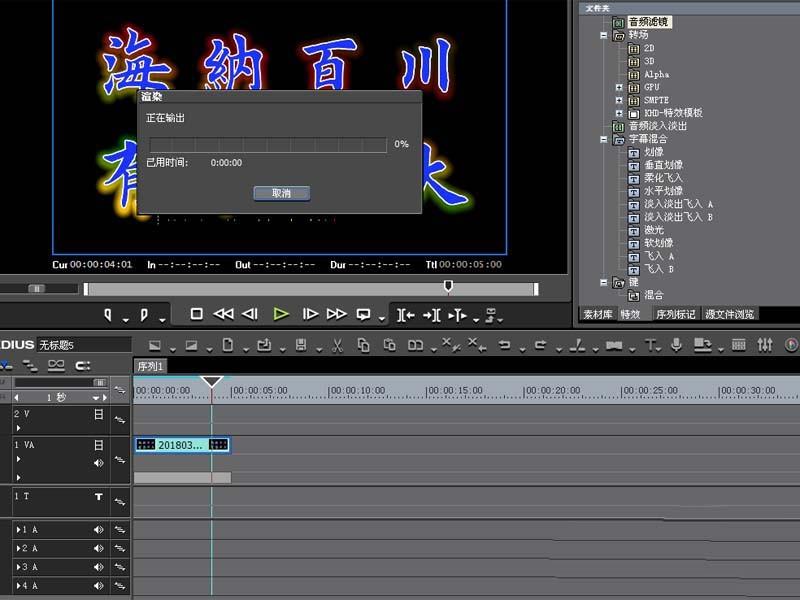Expand the 键 folder in the effects panel
800x600 pixels.
click(602, 281)
